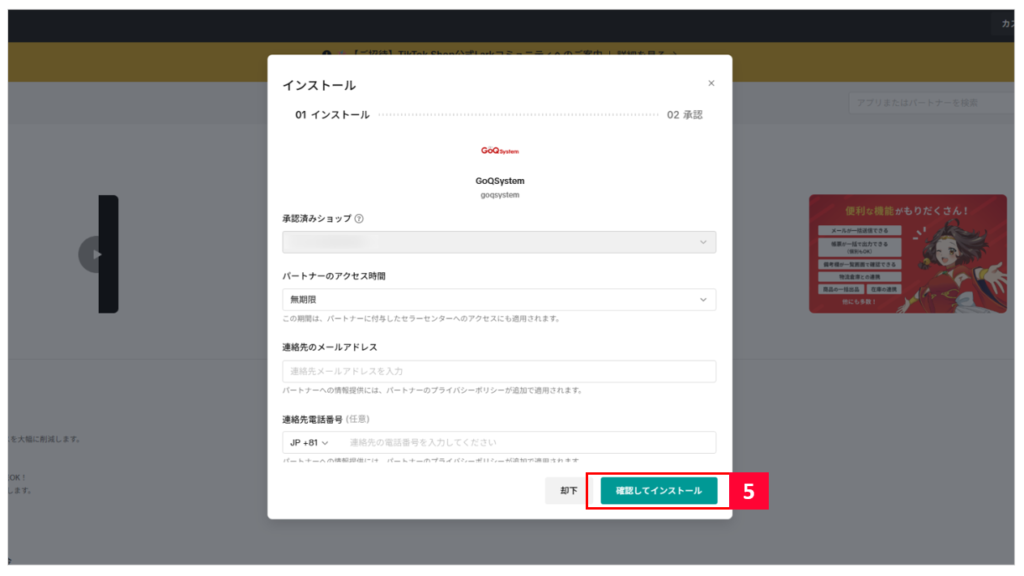Open the 詳細を見る link in banner

(x=645, y=53)
